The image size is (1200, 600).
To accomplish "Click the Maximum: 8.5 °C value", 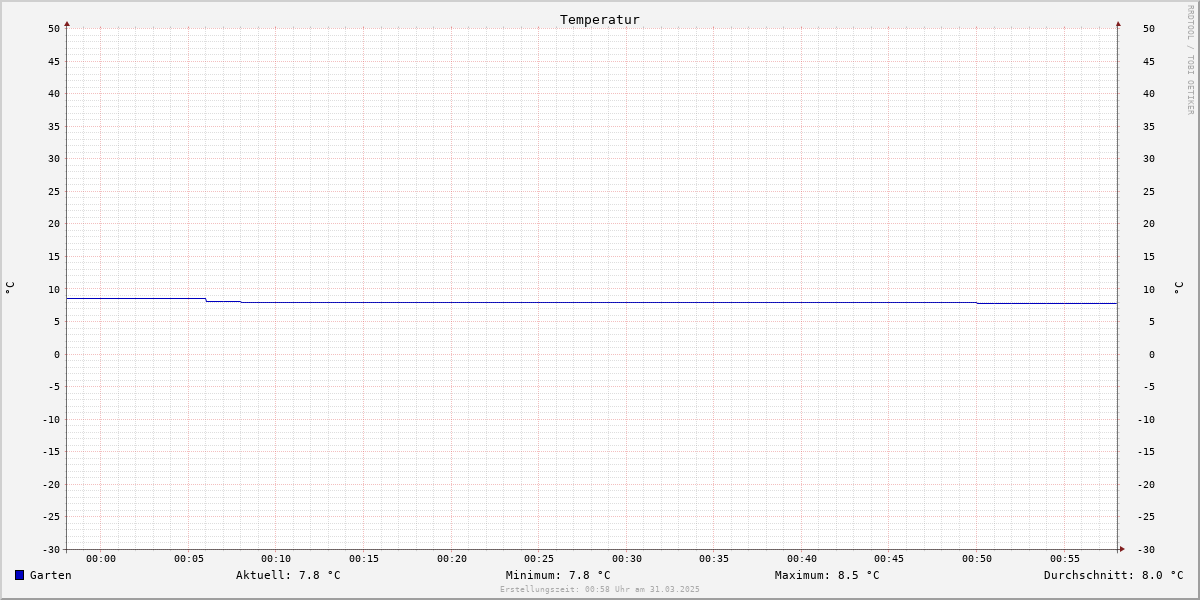I will click(x=827, y=575).
